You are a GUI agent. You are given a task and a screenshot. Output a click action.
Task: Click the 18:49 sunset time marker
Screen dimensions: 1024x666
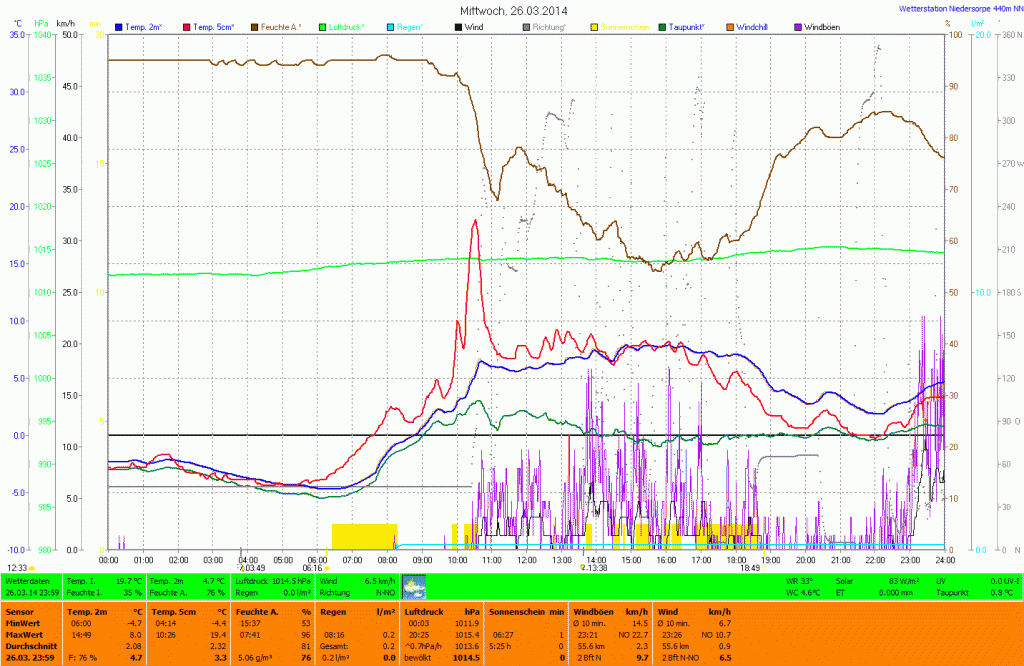pyautogui.click(x=749, y=568)
